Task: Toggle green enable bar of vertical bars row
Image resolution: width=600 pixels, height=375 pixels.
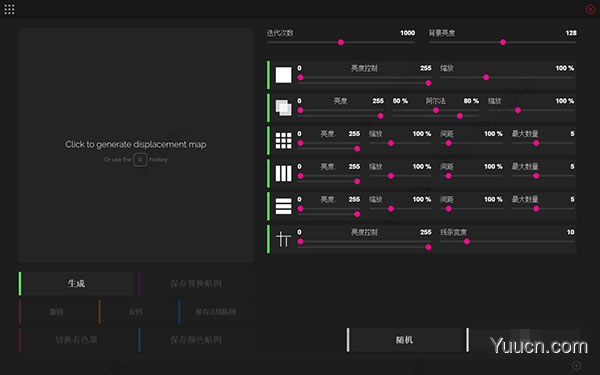Action: pos(268,173)
